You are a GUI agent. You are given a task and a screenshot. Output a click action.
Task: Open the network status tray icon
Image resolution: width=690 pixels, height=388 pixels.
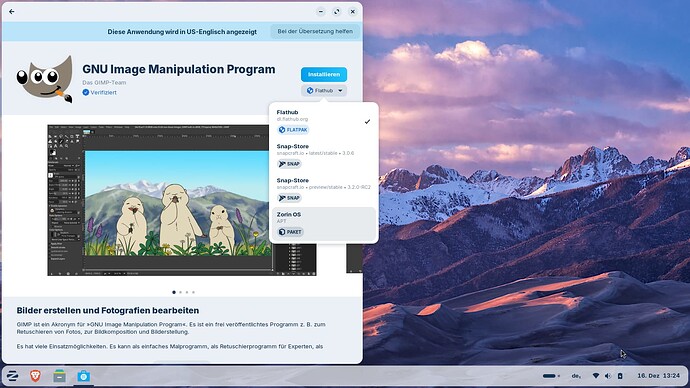[x=596, y=376]
